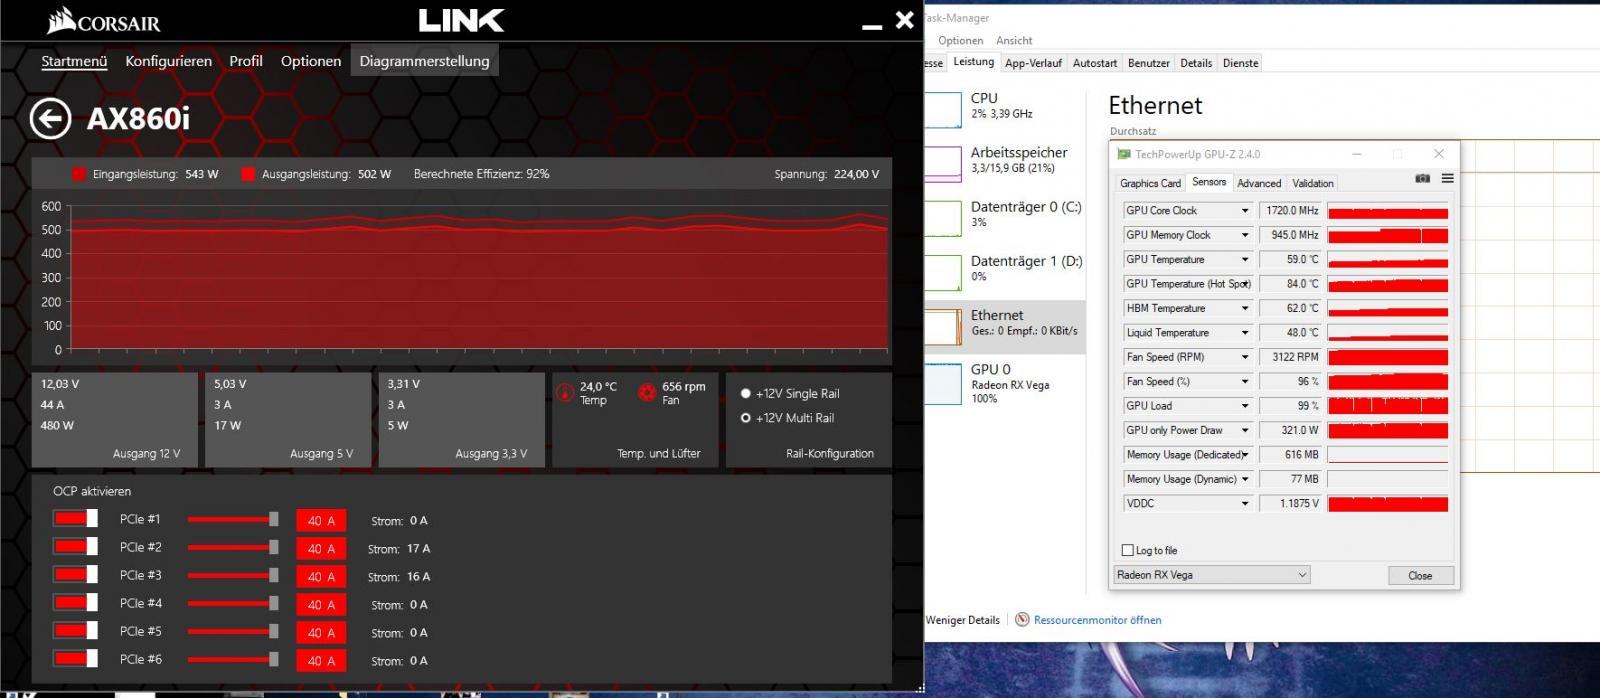Viewport: 1600px width, 698px height.
Task: Click the Corsair sails logo
Action: (x=61, y=19)
